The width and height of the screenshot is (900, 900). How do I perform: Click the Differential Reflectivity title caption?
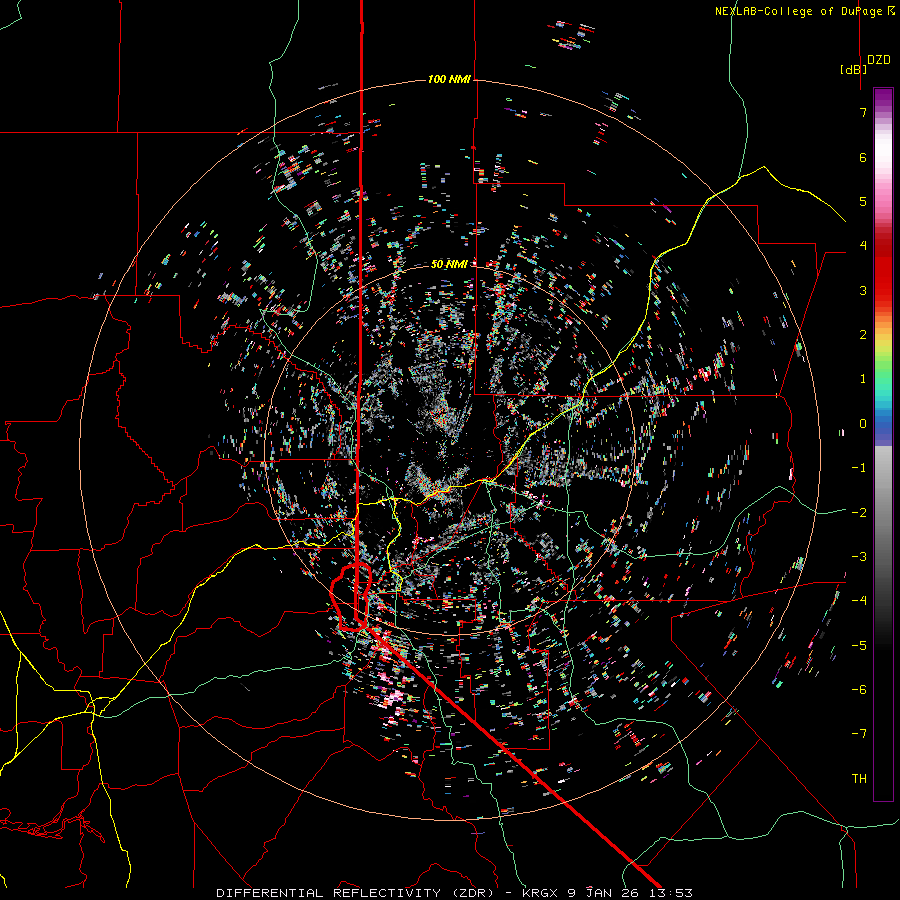[x=454, y=893]
